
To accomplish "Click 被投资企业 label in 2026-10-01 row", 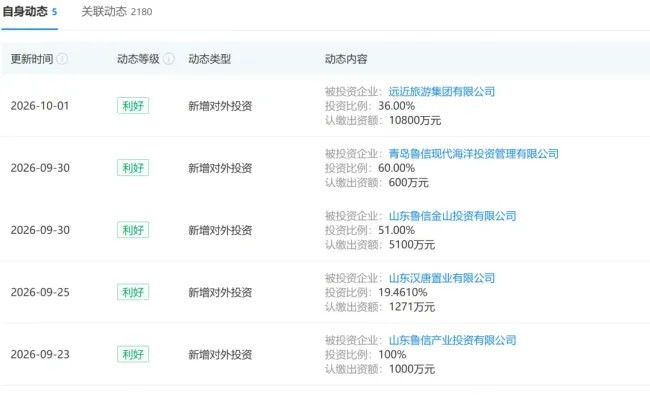I will (353, 91).
